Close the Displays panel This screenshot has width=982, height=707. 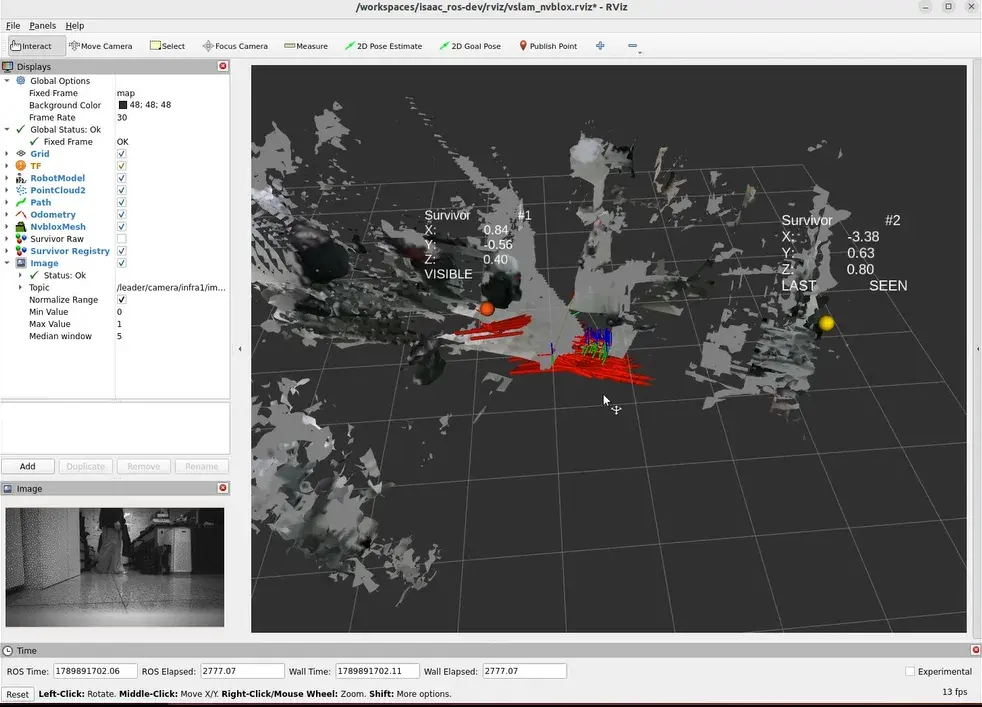pyautogui.click(x=222, y=66)
